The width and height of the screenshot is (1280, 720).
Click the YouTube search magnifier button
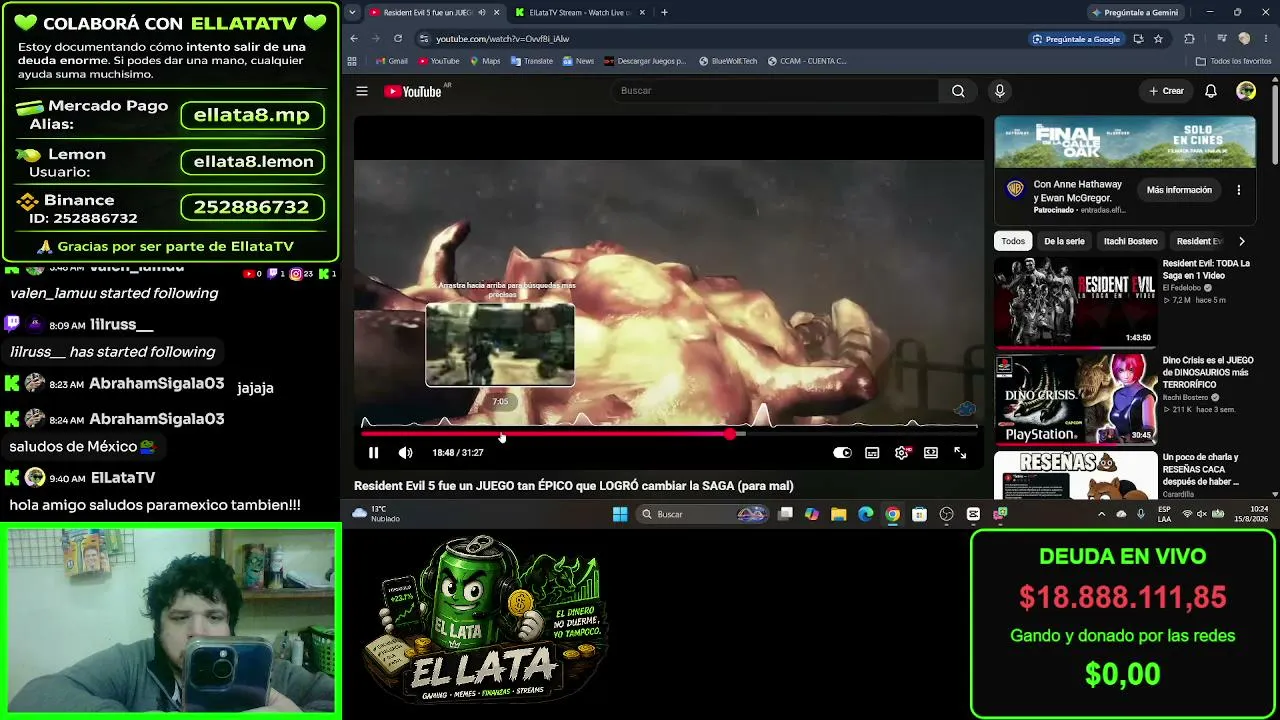click(x=958, y=91)
